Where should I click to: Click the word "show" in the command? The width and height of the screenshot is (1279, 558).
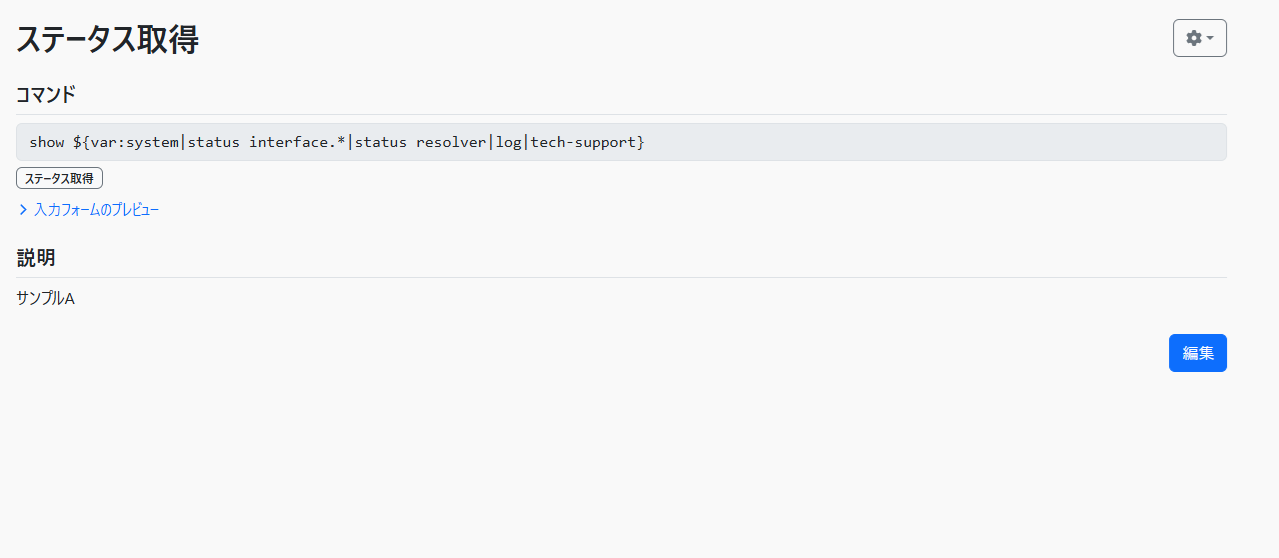pos(47,142)
